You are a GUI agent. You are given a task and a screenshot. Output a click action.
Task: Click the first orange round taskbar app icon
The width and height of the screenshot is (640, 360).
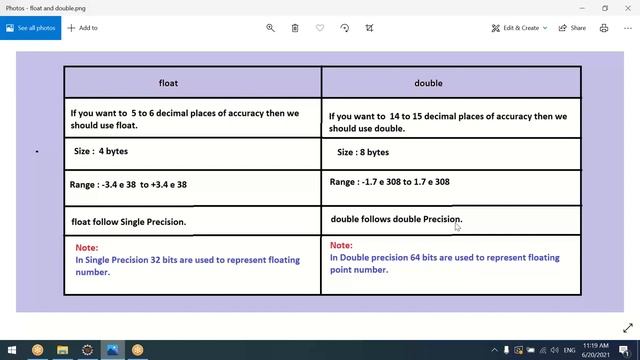tap(38, 350)
